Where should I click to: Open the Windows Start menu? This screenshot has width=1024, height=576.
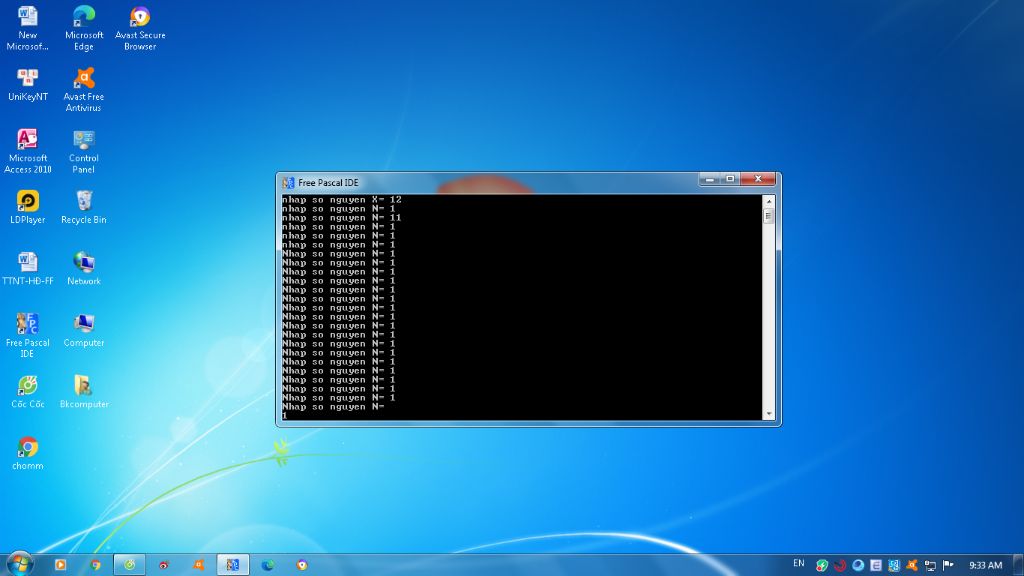point(19,564)
